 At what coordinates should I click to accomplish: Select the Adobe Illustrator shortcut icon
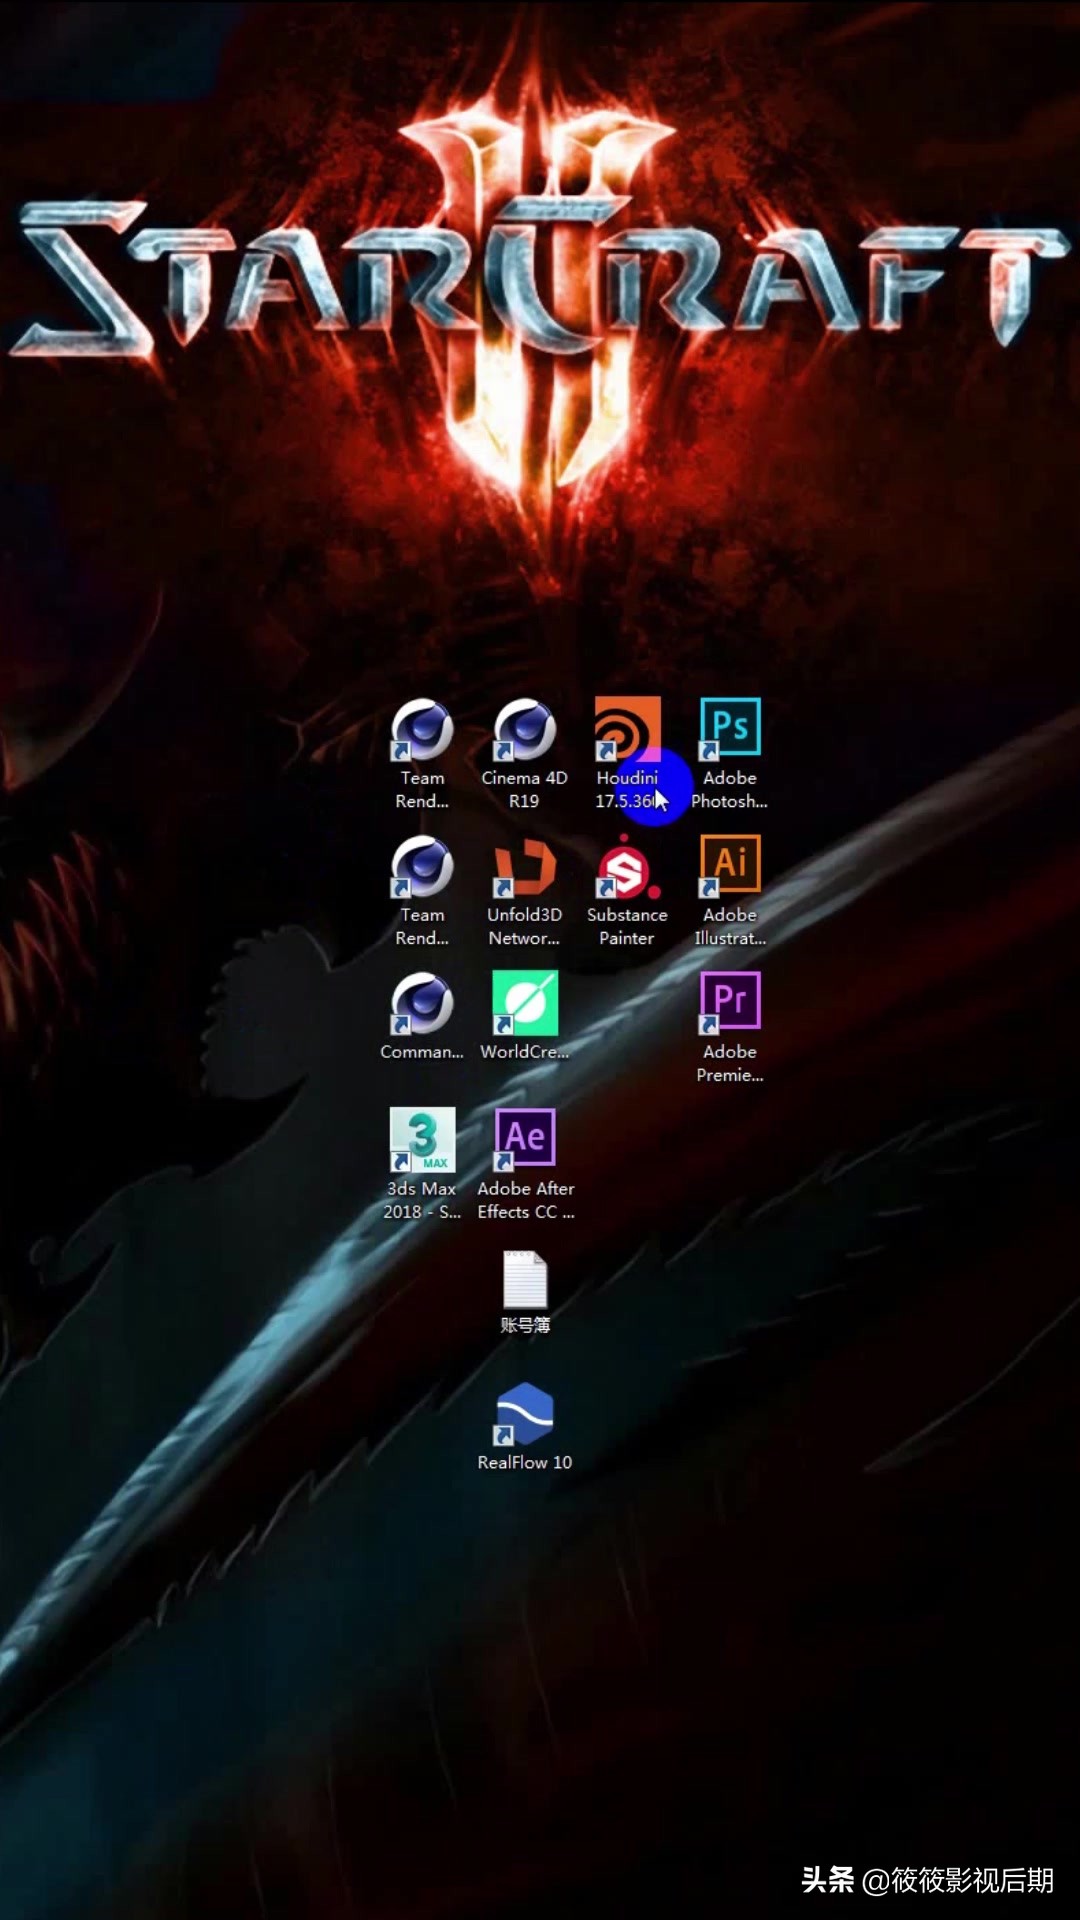[x=730, y=864]
